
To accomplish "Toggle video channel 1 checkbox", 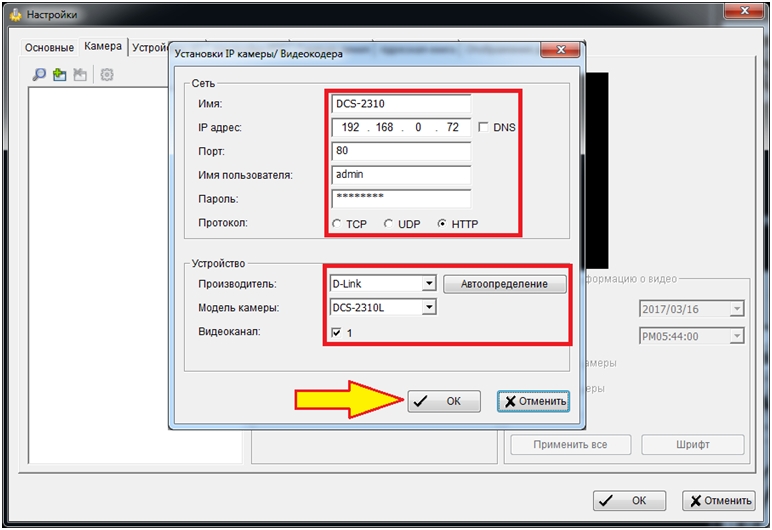I will click(337, 332).
